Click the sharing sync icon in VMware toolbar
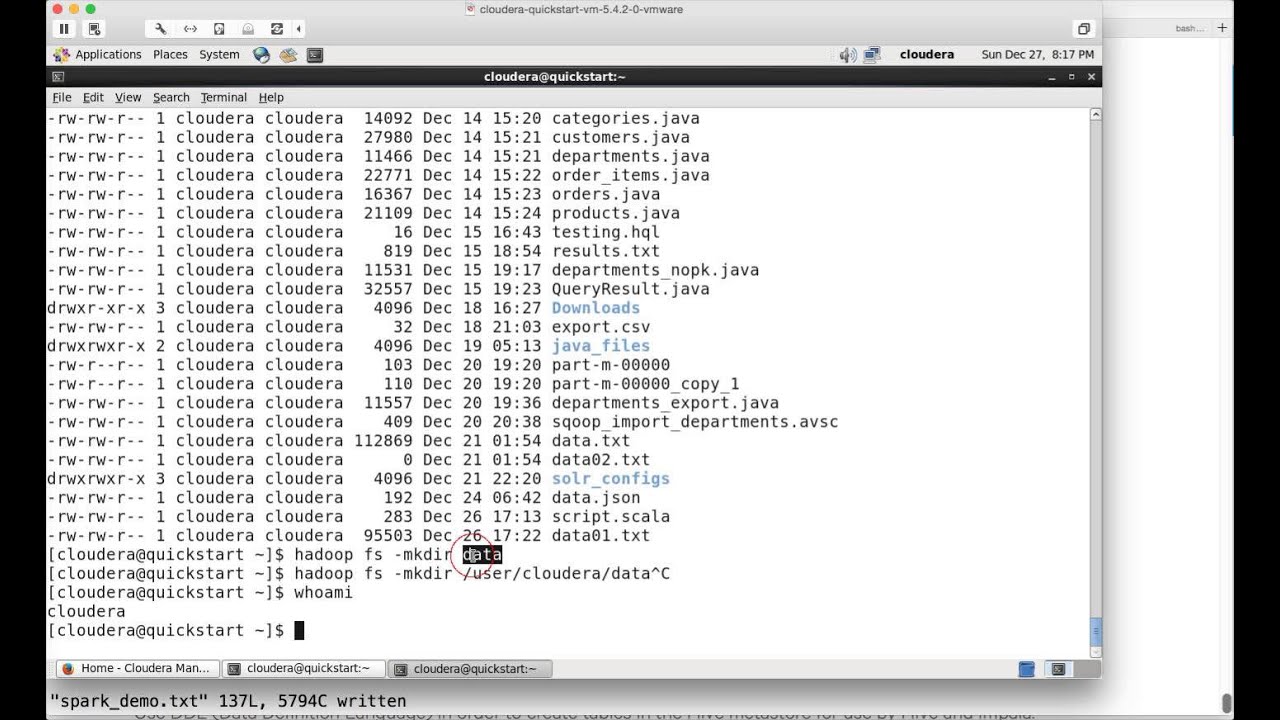This screenshot has height=720, width=1280. 277,29
